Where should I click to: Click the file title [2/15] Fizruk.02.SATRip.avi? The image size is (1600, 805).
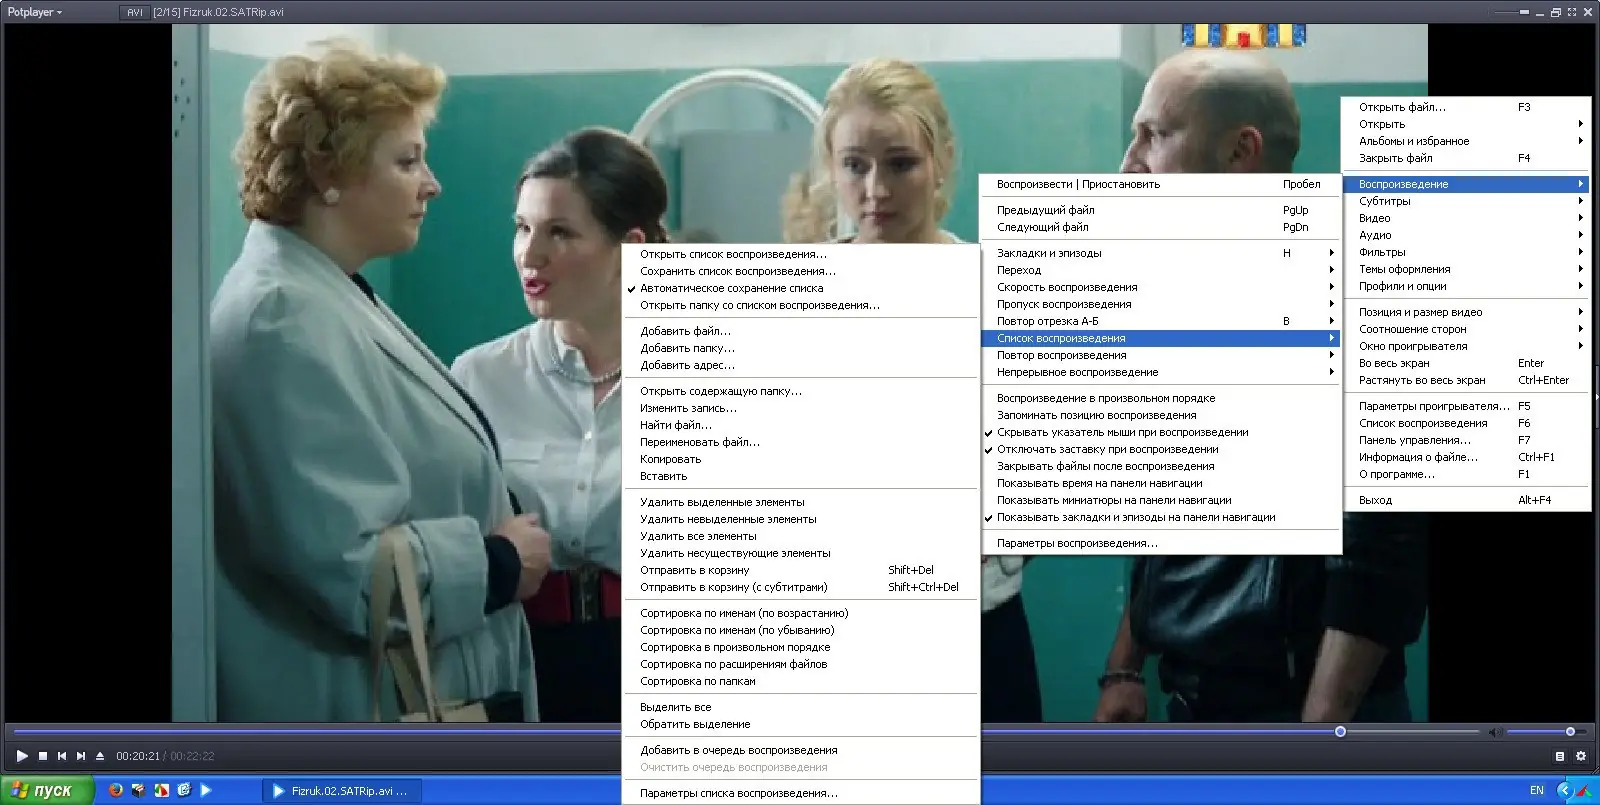(218, 12)
